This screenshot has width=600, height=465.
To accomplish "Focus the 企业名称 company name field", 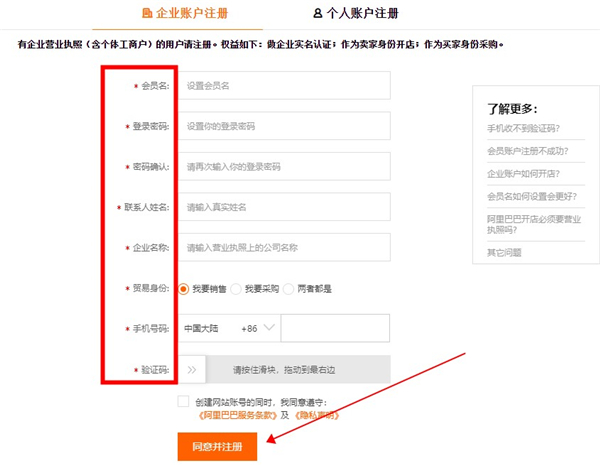I will 283,247.
